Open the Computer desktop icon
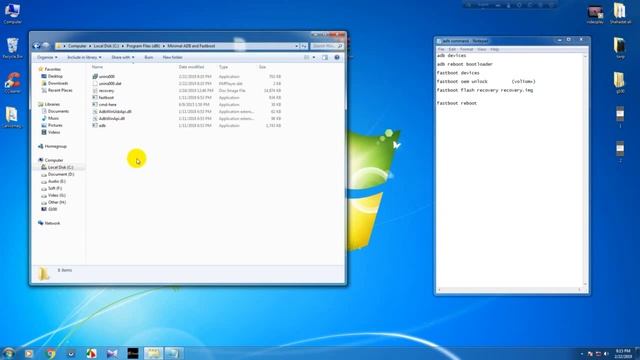The height and width of the screenshot is (360, 640). (12, 13)
